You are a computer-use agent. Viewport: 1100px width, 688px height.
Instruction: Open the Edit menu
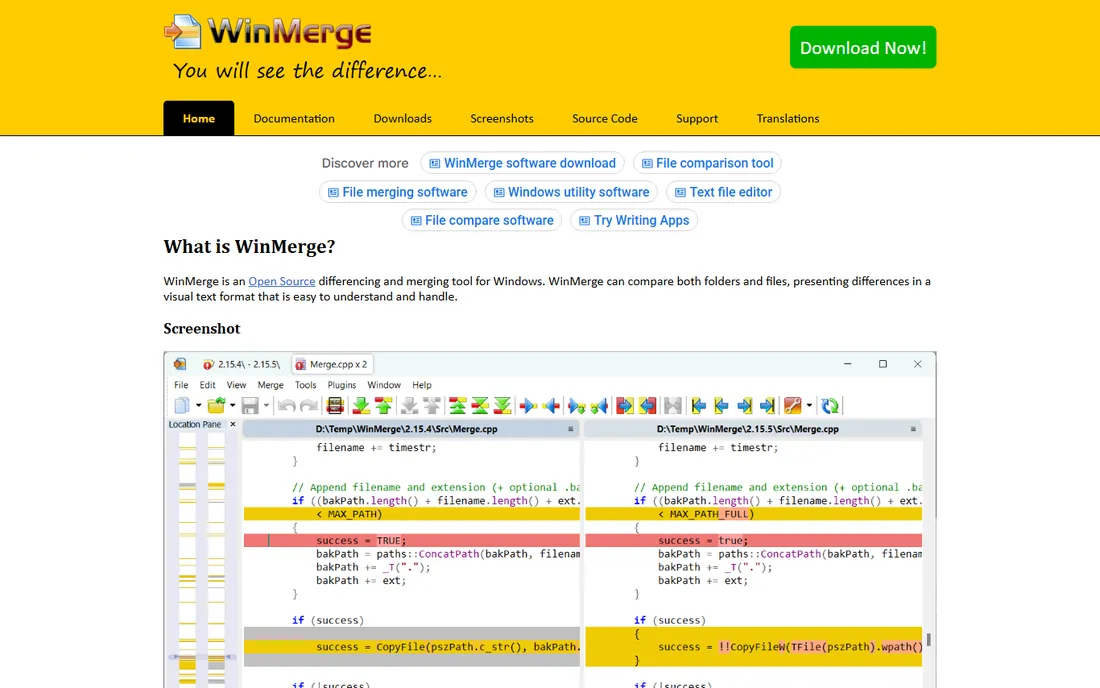tap(207, 385)
